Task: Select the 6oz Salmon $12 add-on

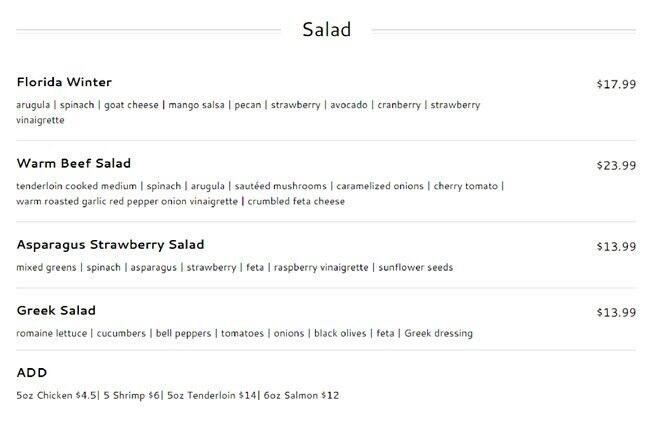Action: click(x=301, y=395)
